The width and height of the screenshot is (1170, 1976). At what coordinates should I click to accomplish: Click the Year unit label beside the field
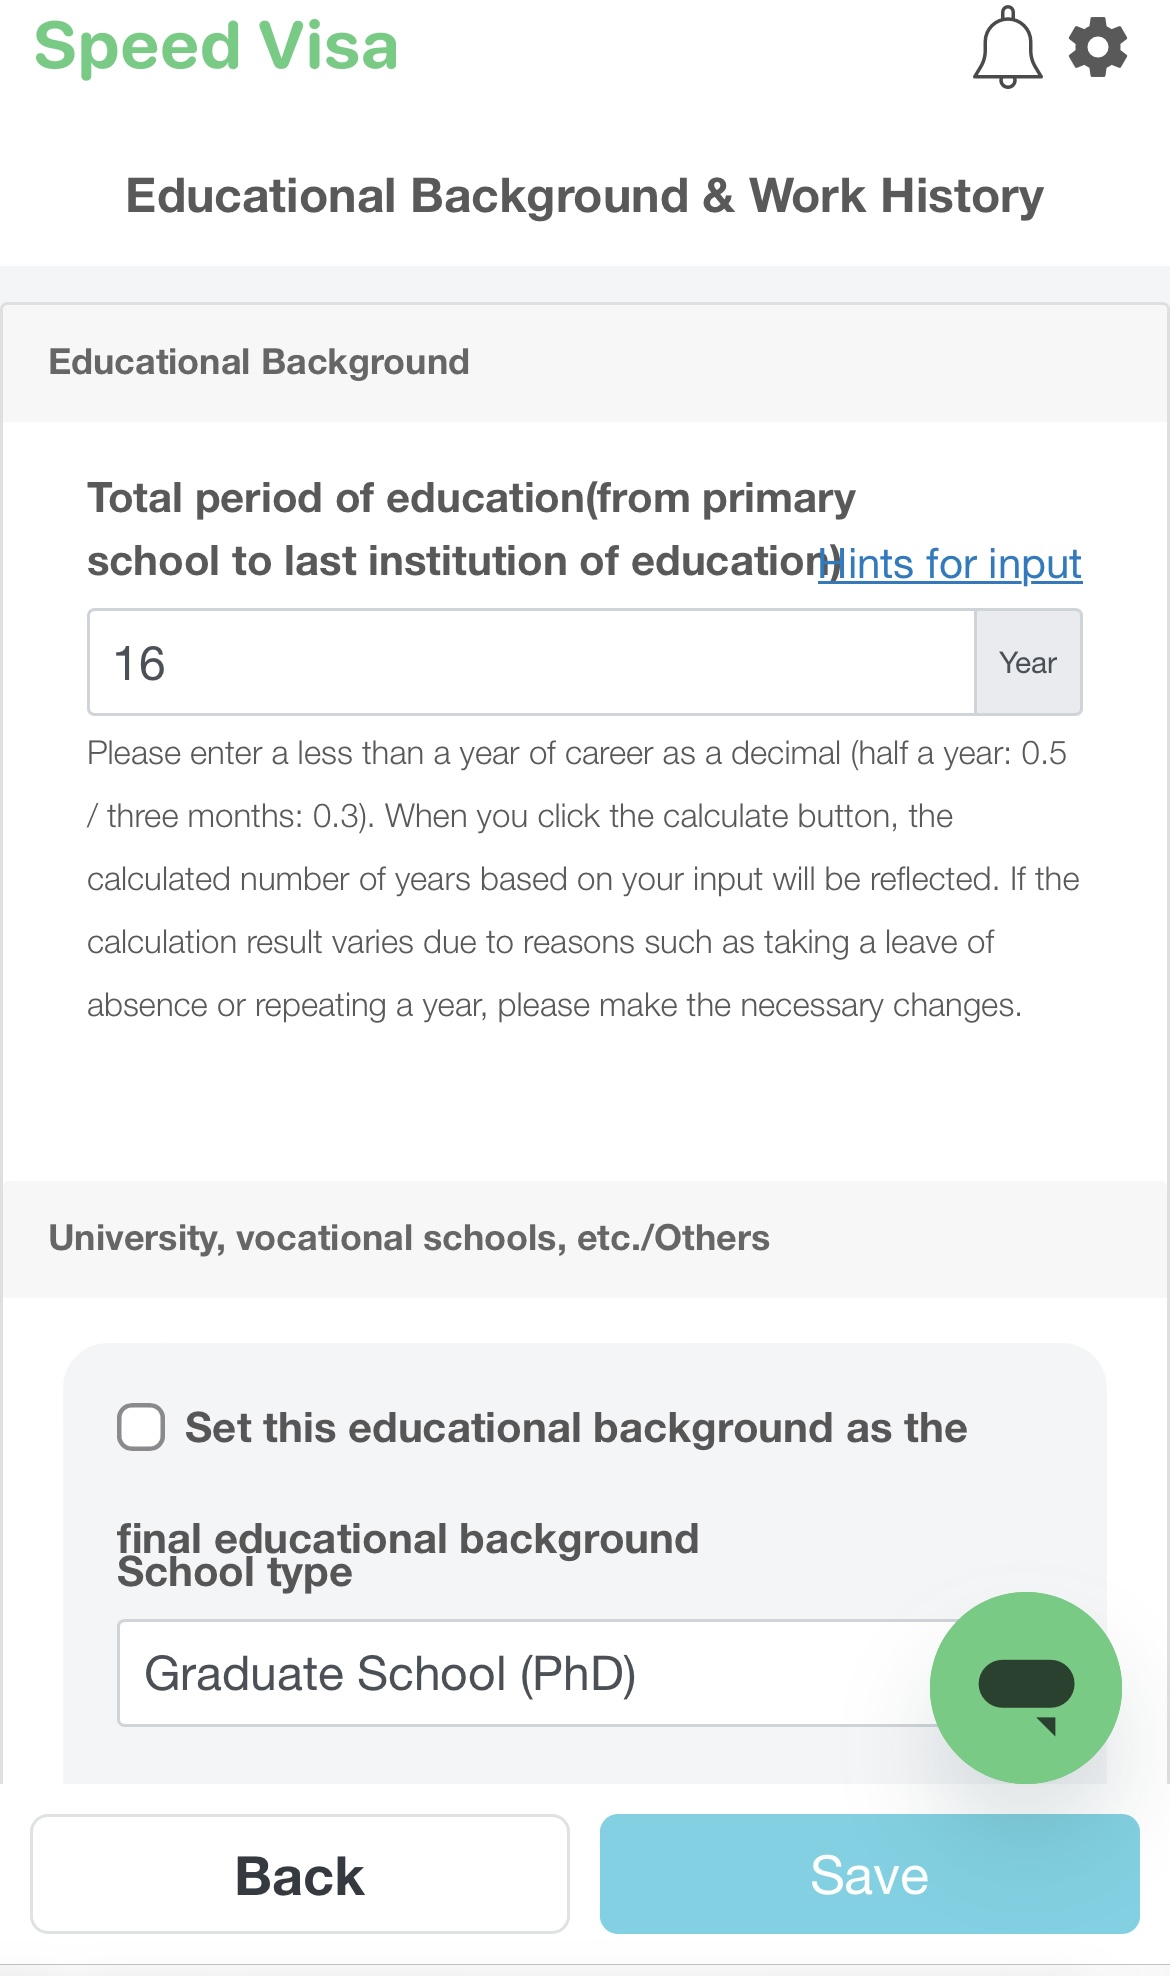click(x=1028, y=662)
